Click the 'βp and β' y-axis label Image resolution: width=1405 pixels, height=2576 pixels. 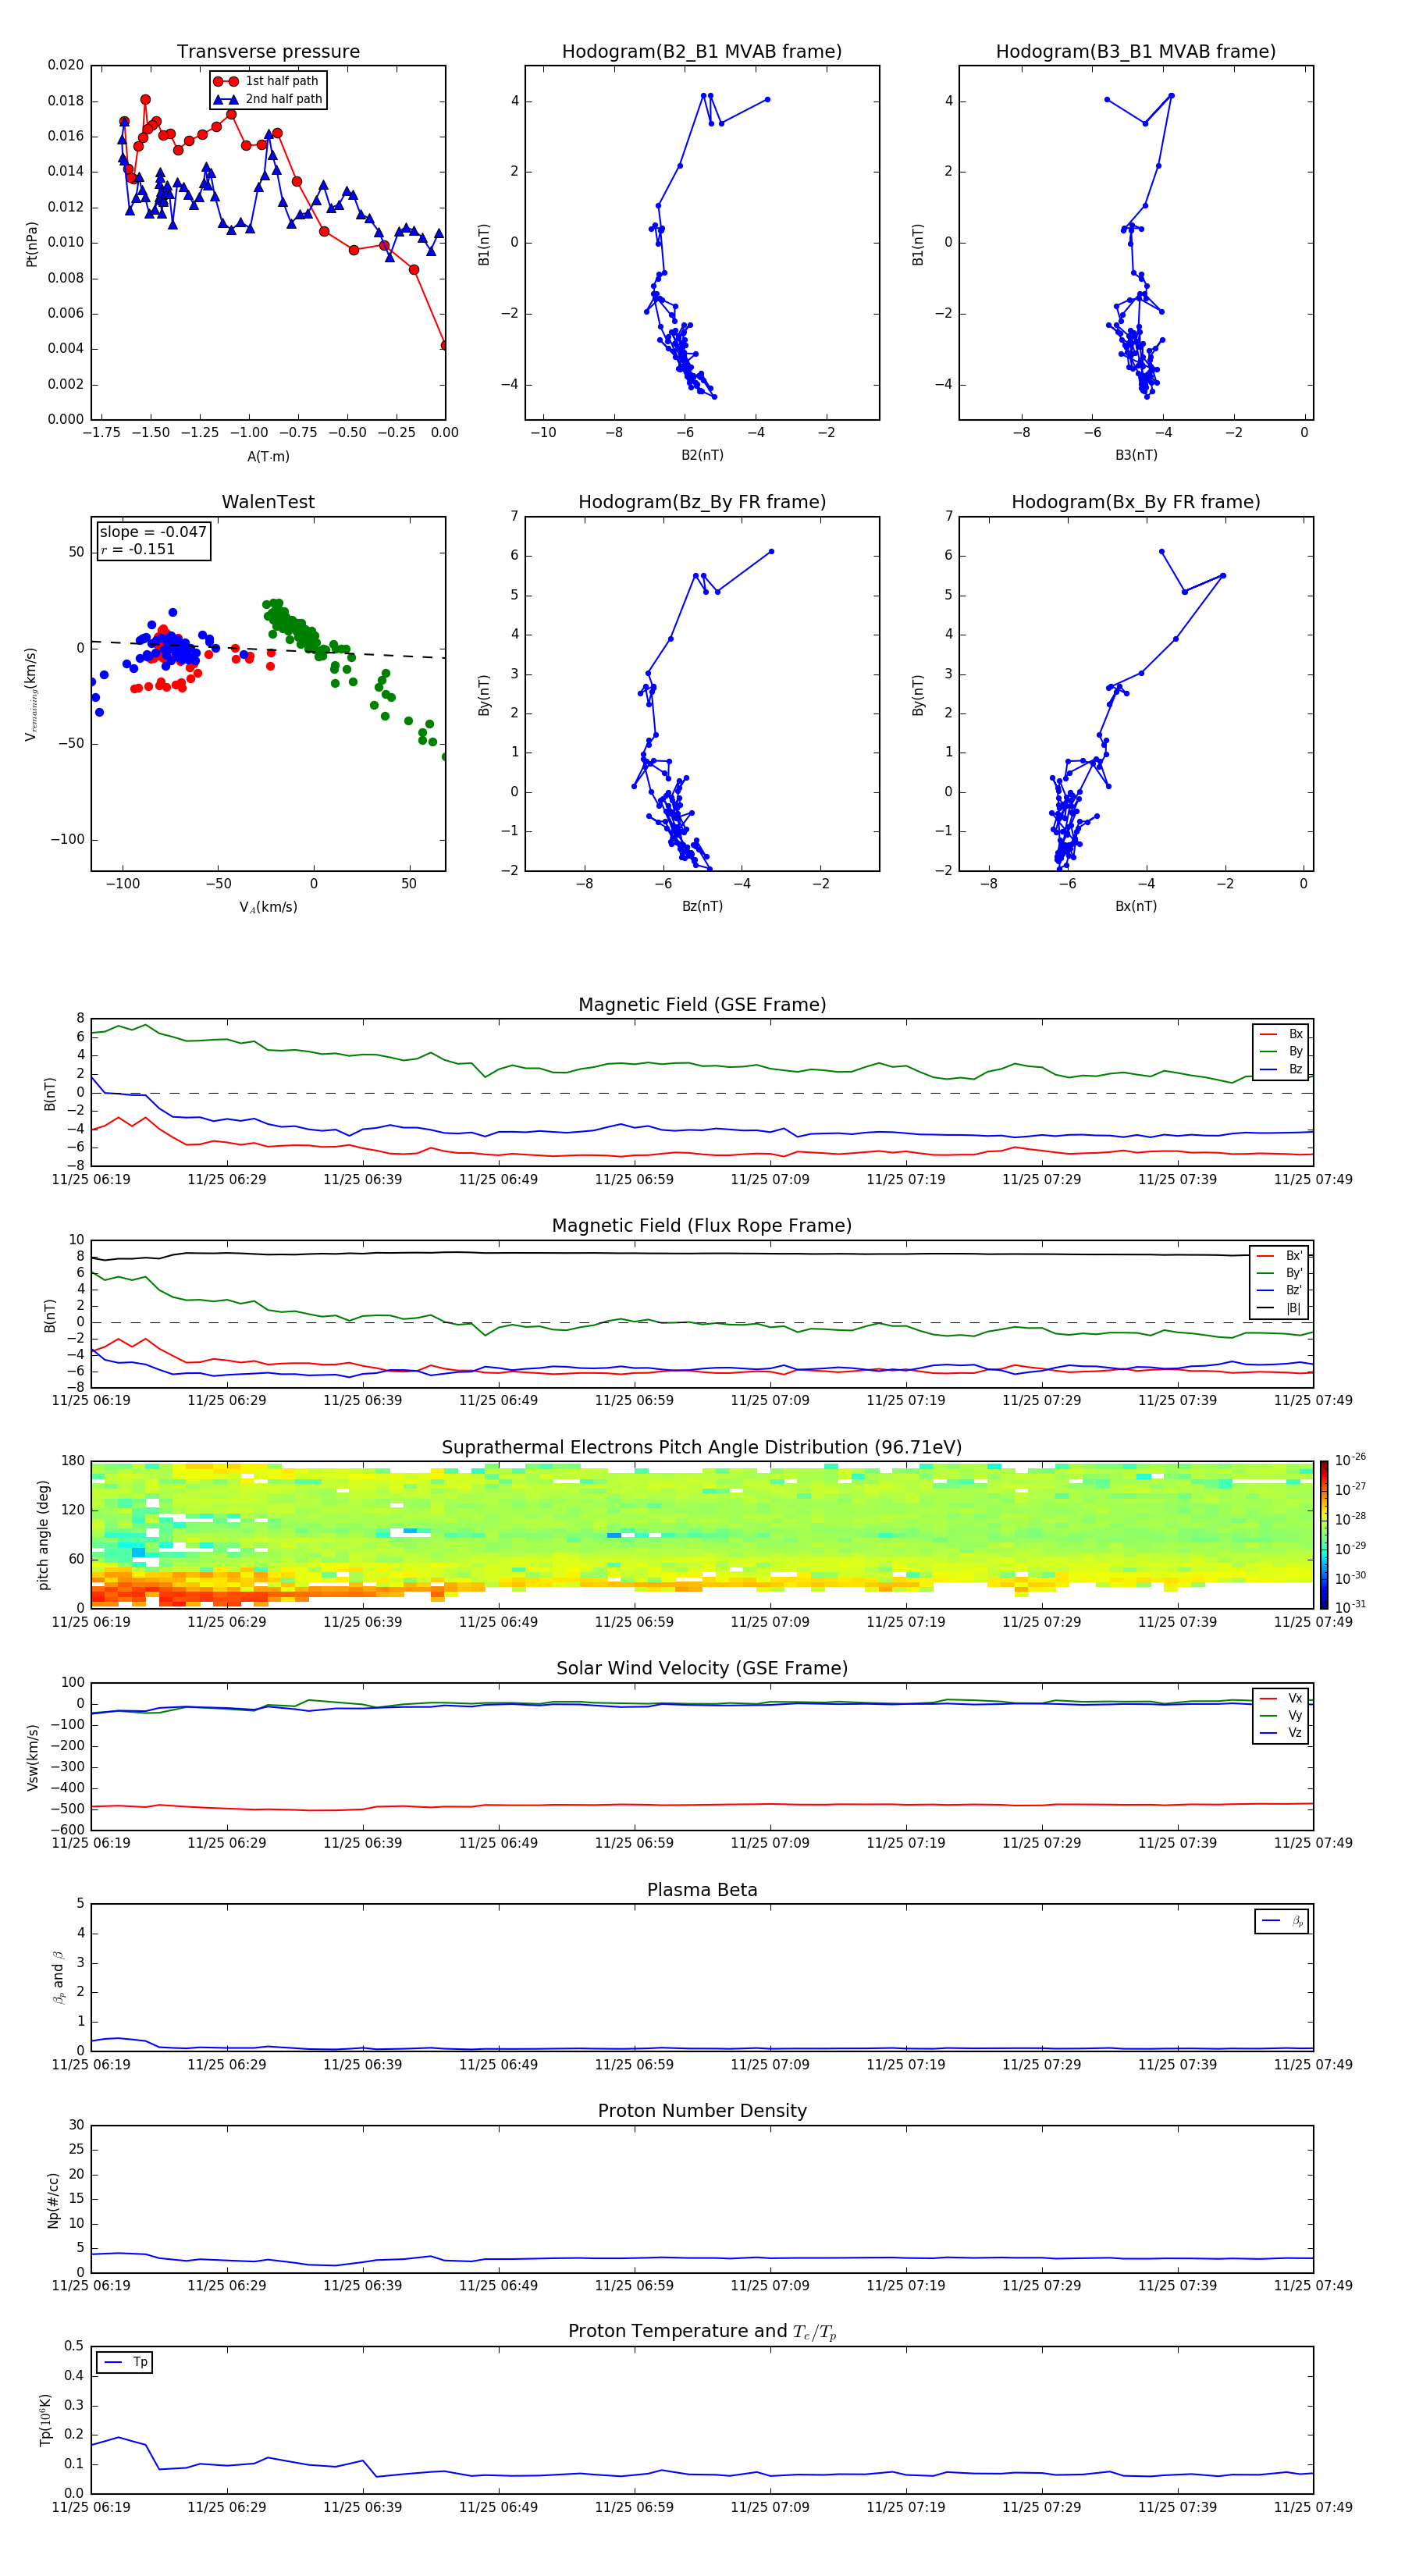coord(58,1977)
